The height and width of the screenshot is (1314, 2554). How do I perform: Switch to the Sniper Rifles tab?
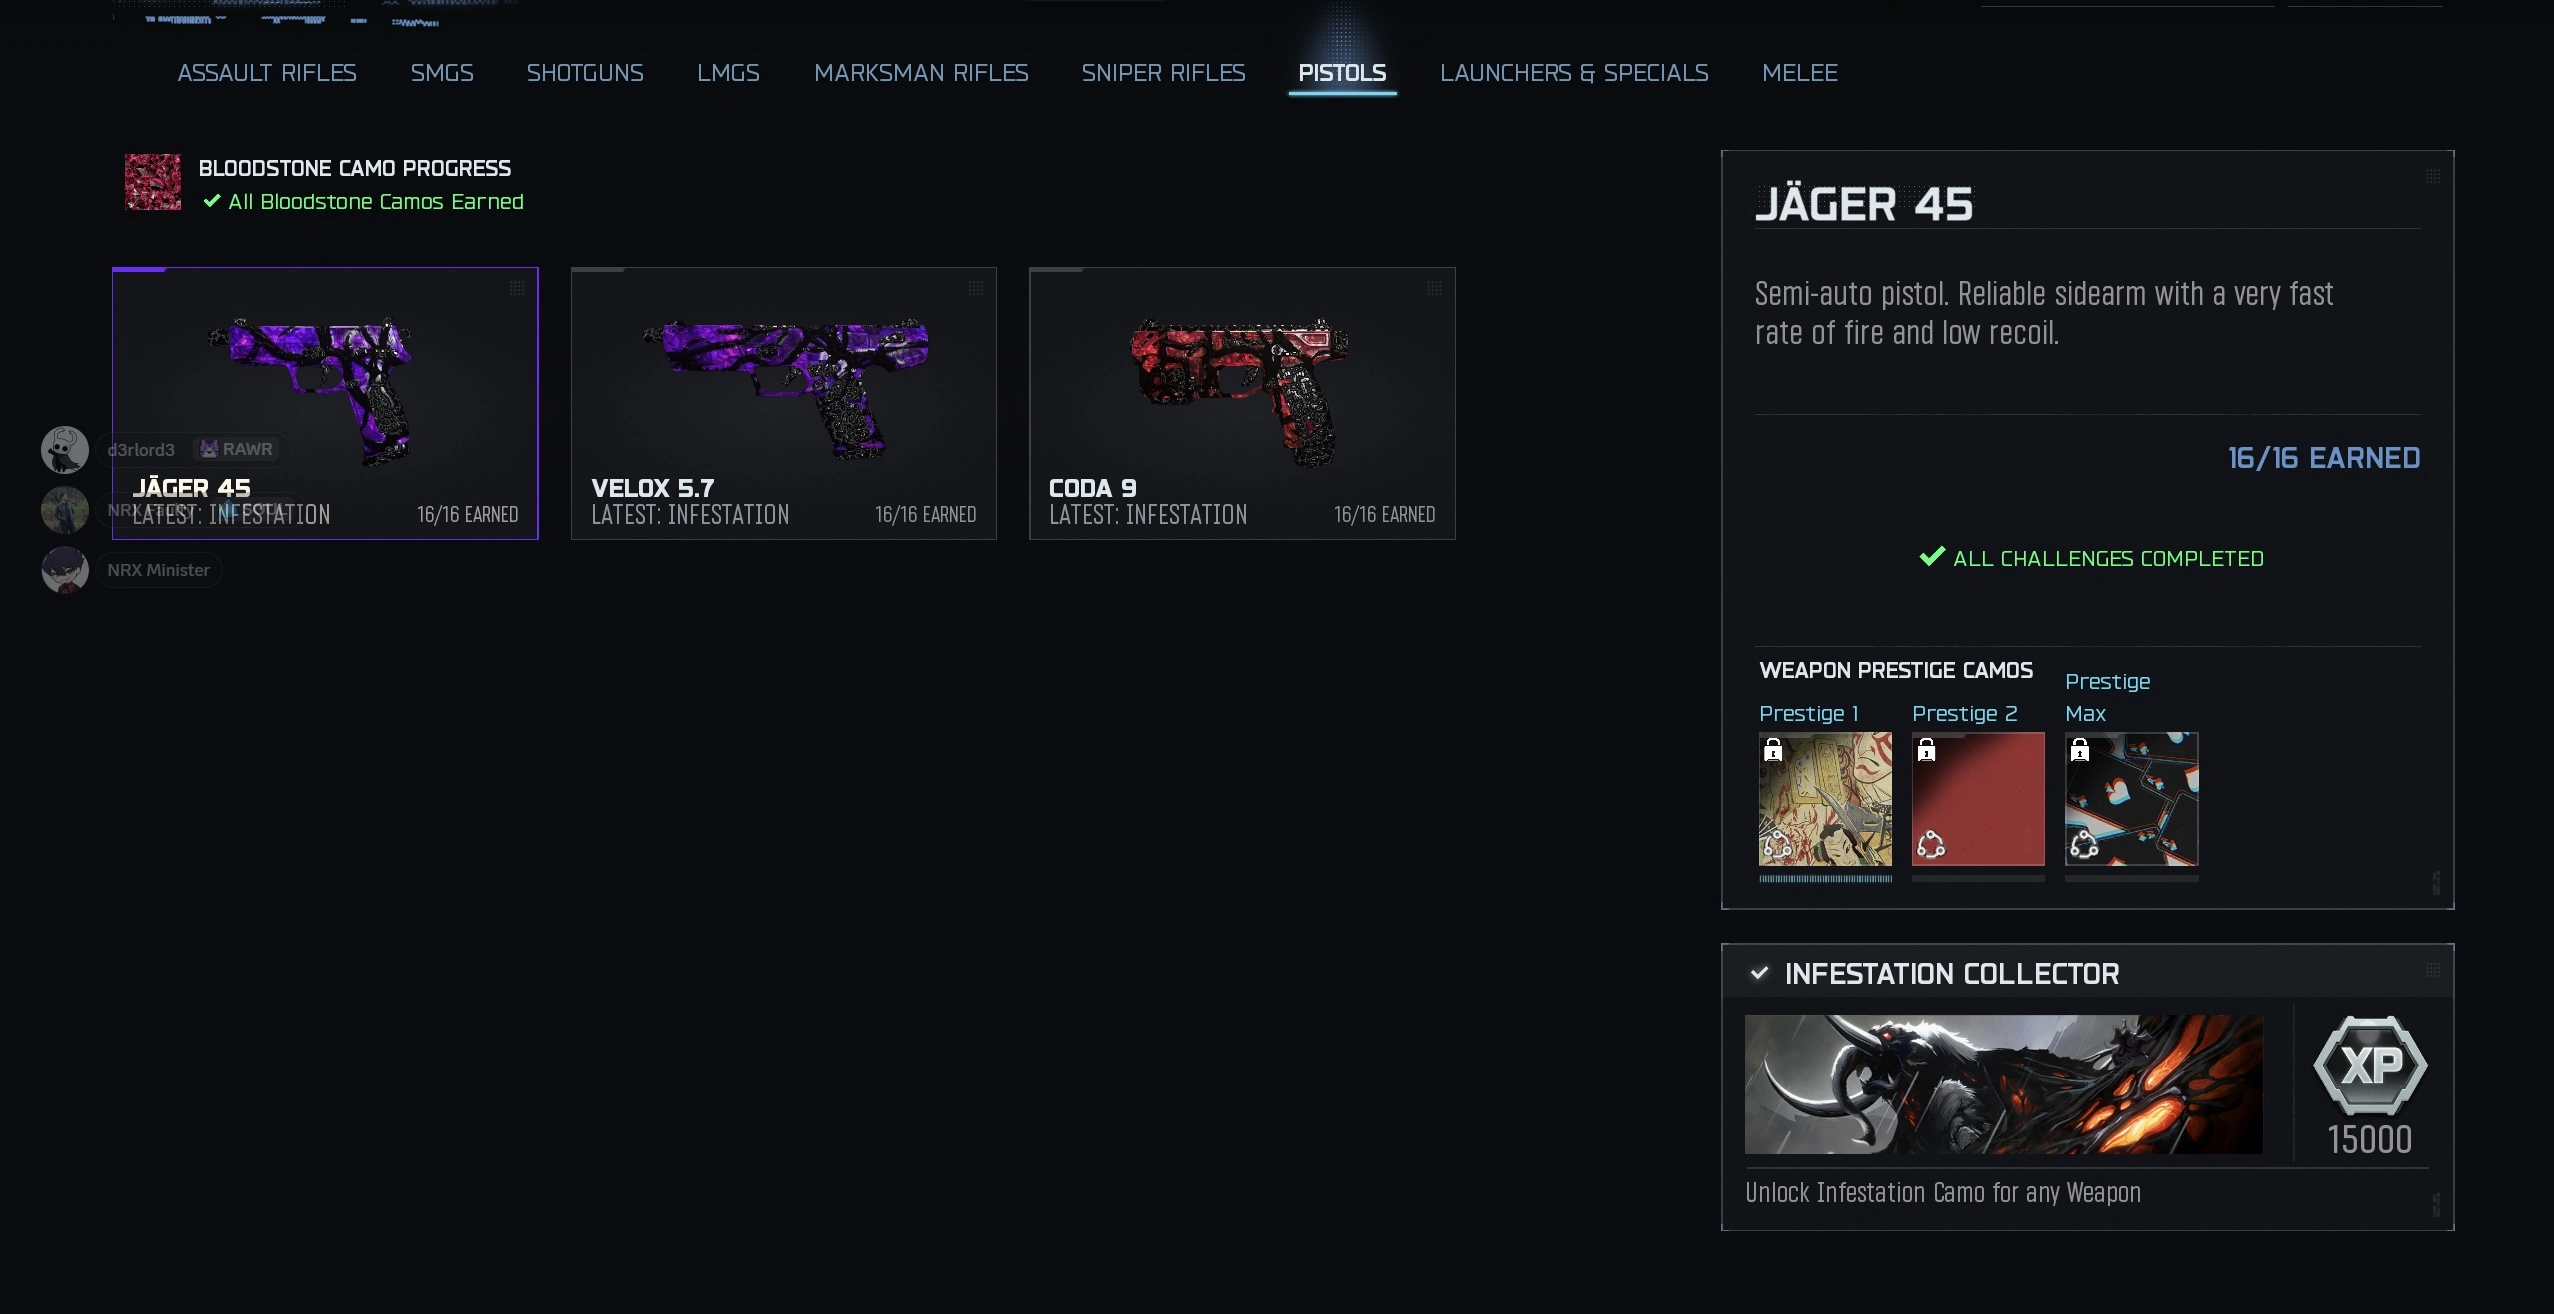(1163, 73)
